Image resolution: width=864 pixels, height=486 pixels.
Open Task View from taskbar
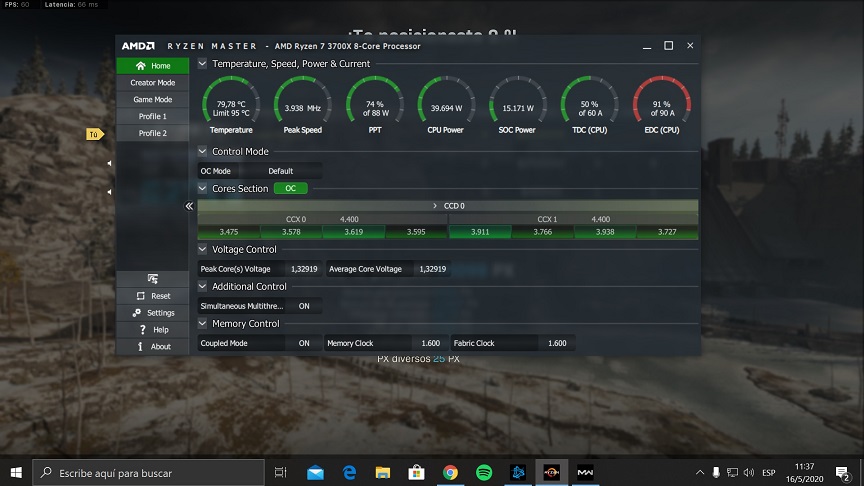(x=280, y=473)
